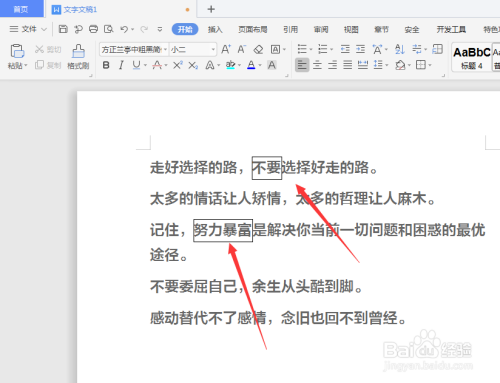The width and height of the screenshot is (500, 383).
Task: Open the 审阅 ribbon tab
Action: point(321,29)
